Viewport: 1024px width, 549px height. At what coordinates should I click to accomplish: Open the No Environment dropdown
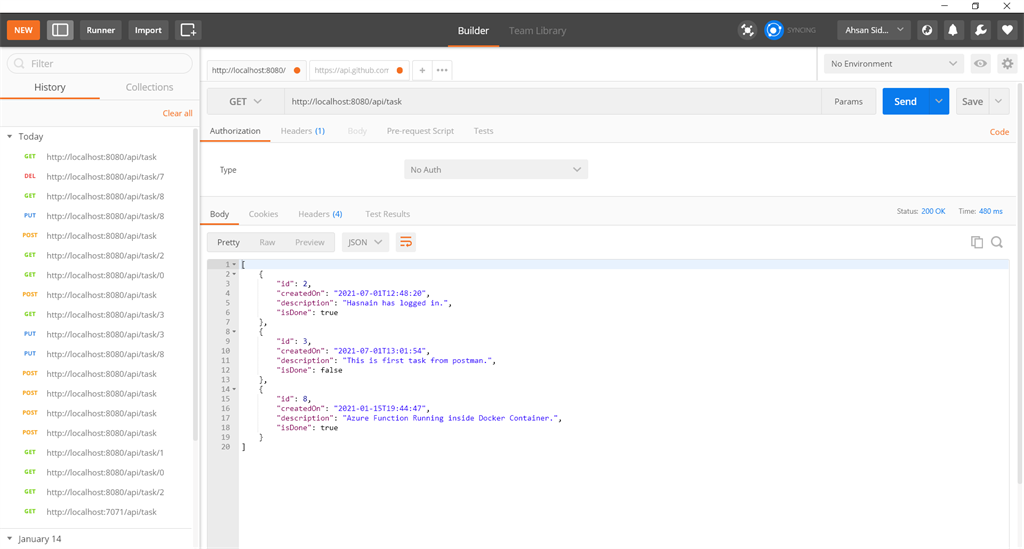tap(893, 64)
